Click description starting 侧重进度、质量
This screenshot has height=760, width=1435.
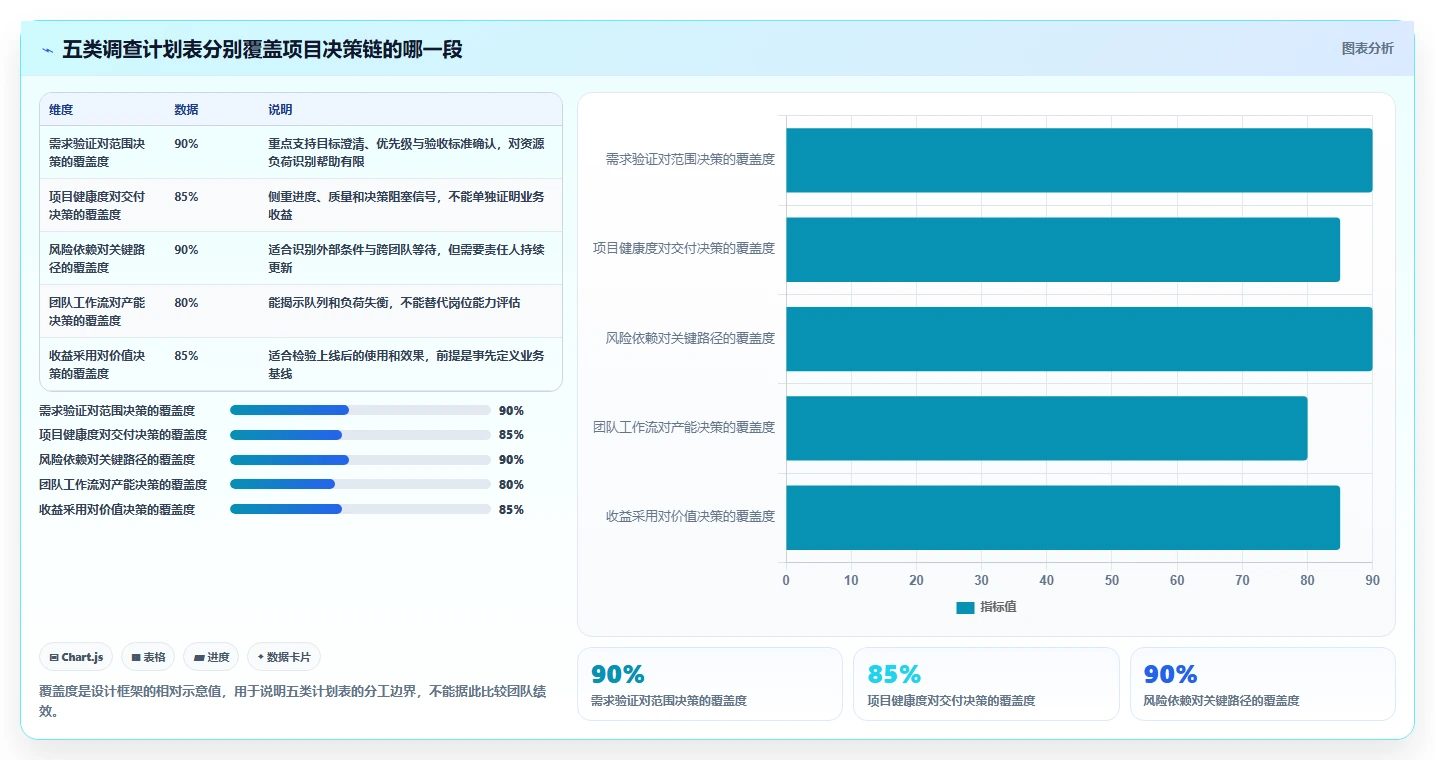pos(406,205)
